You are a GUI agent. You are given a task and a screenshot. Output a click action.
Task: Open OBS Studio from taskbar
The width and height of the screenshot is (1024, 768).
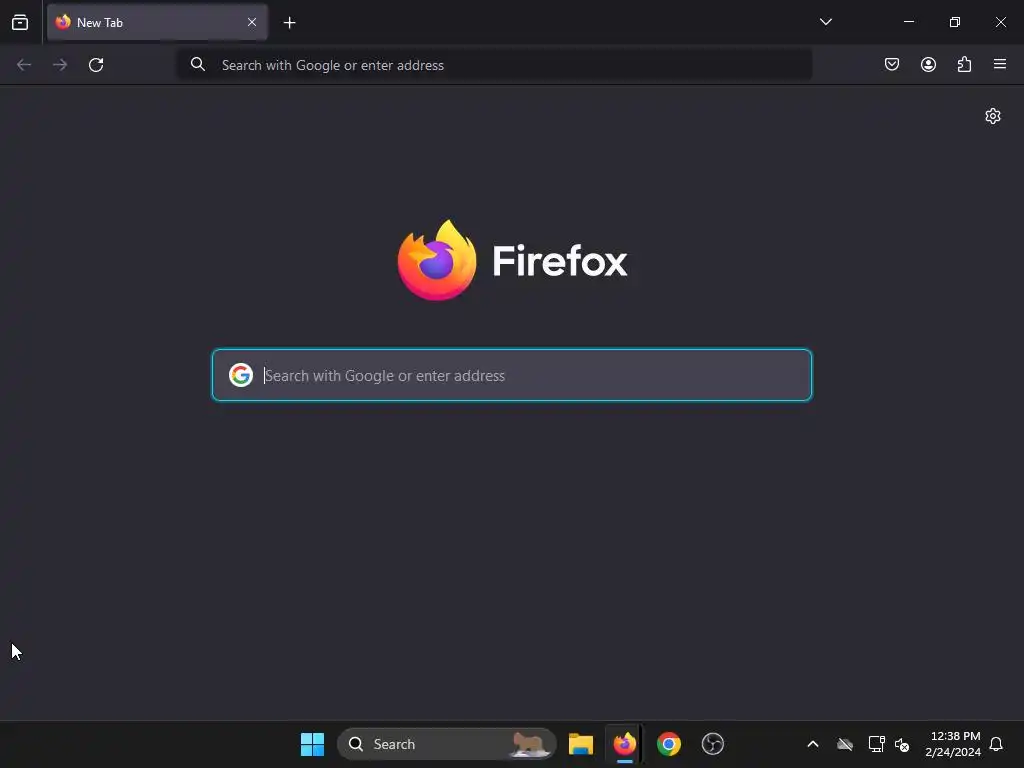click(x=712, y=744)
